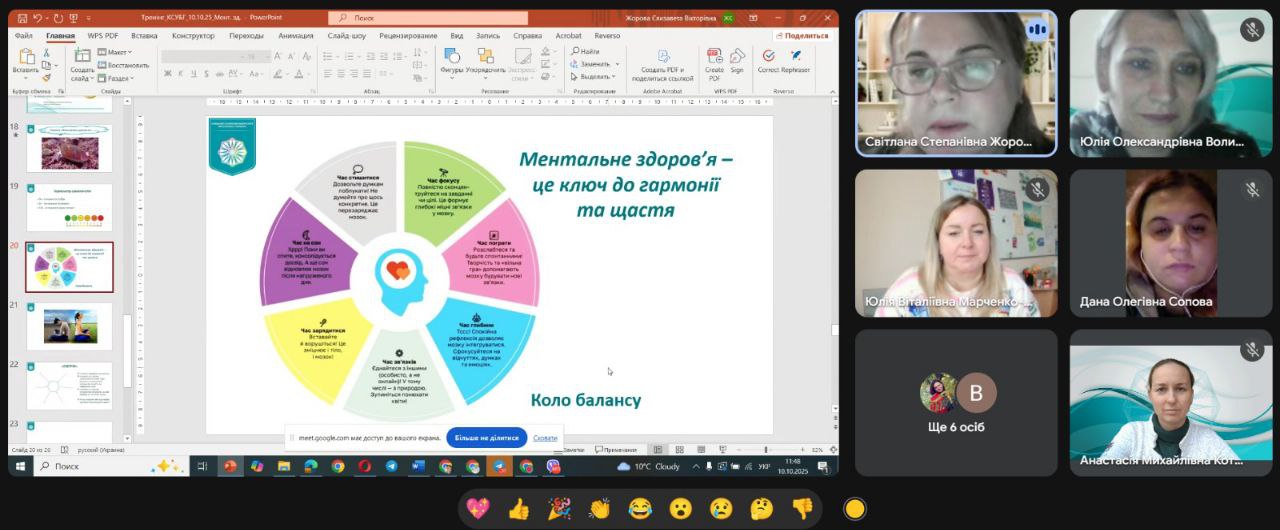Open Telegram from the taskbar
The width and height of the screenshot is (1280, 530).
(391, 466)
